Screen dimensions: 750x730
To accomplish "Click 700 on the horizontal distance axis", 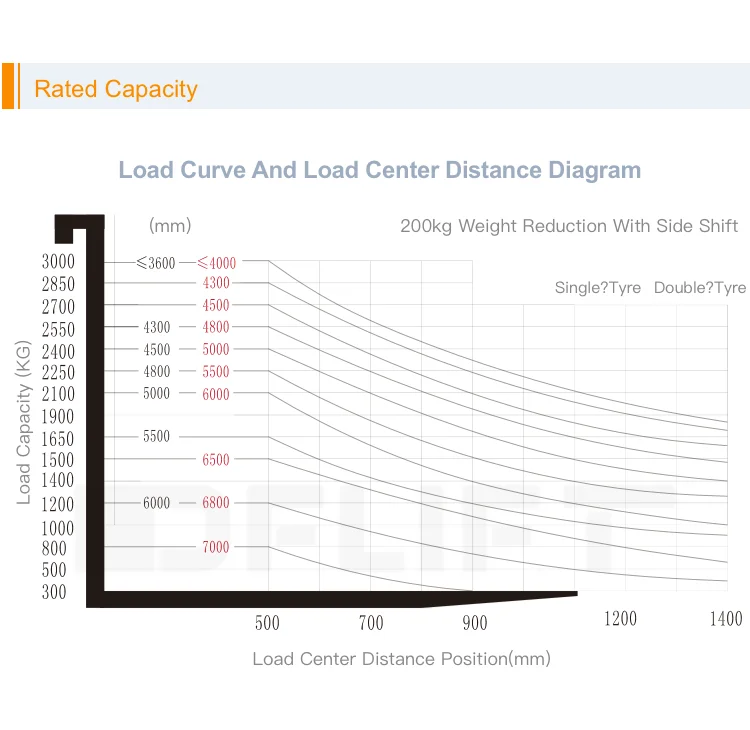I will [371, 623].
